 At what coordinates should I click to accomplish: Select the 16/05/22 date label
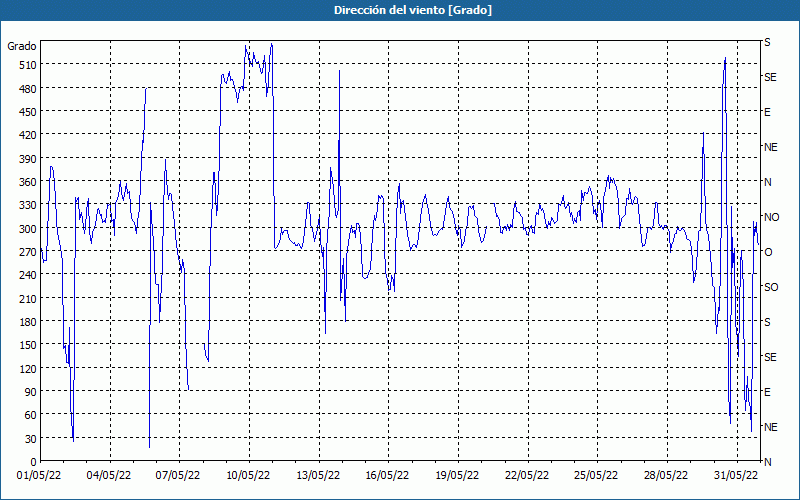click(387, 476)
